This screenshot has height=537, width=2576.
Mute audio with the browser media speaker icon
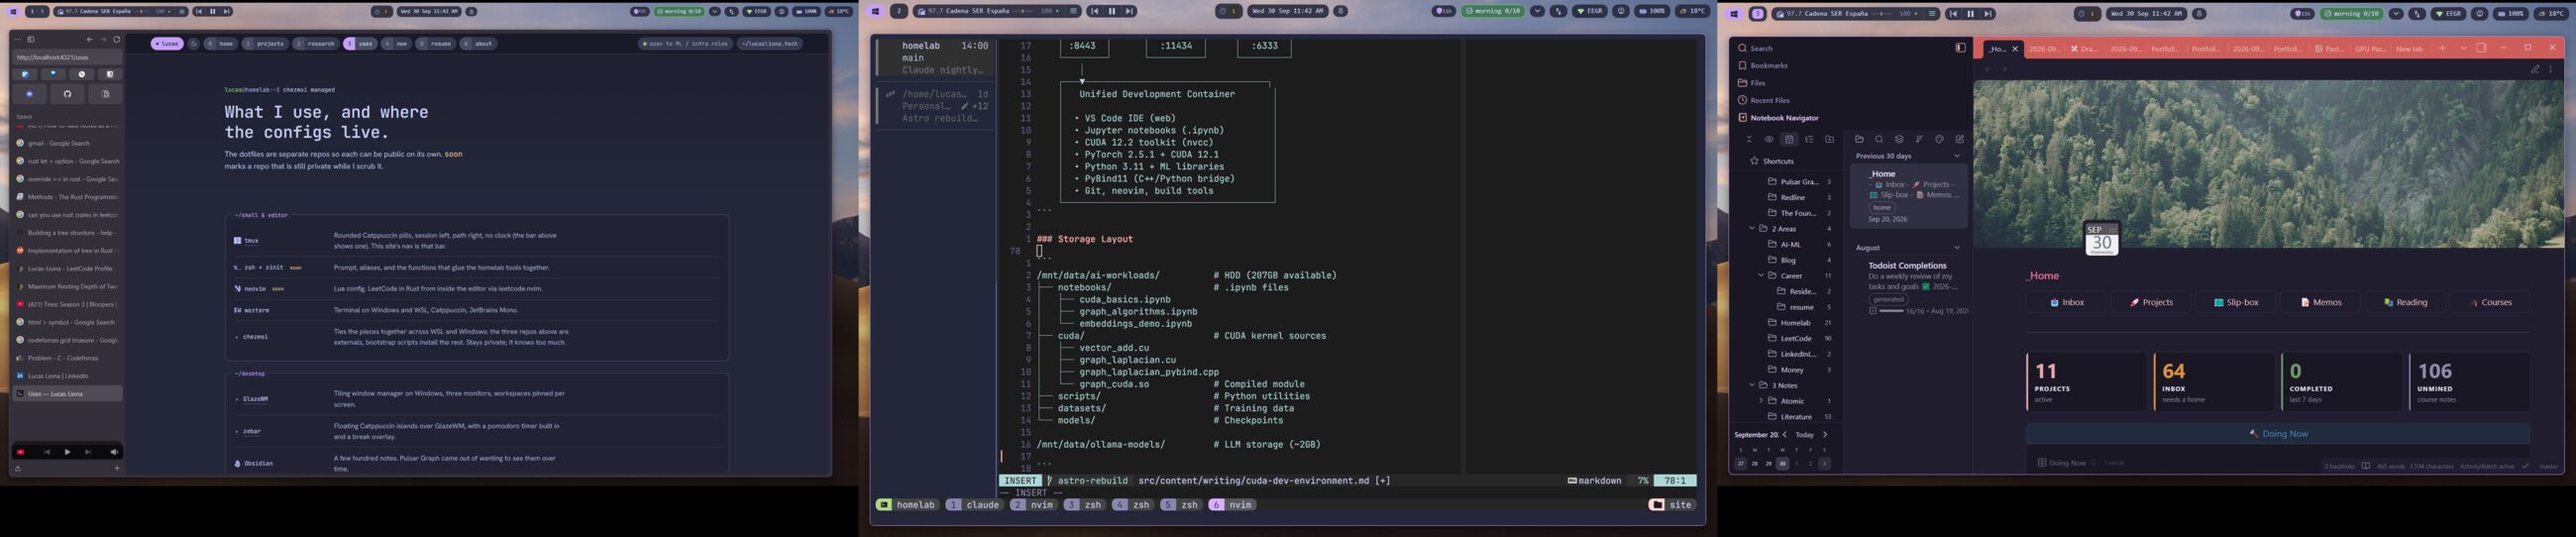pos(114,452)
